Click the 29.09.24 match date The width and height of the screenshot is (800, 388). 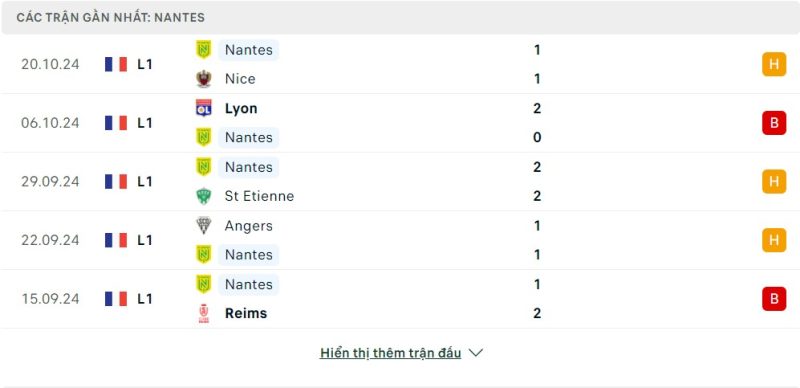click(x=50, y=182)
